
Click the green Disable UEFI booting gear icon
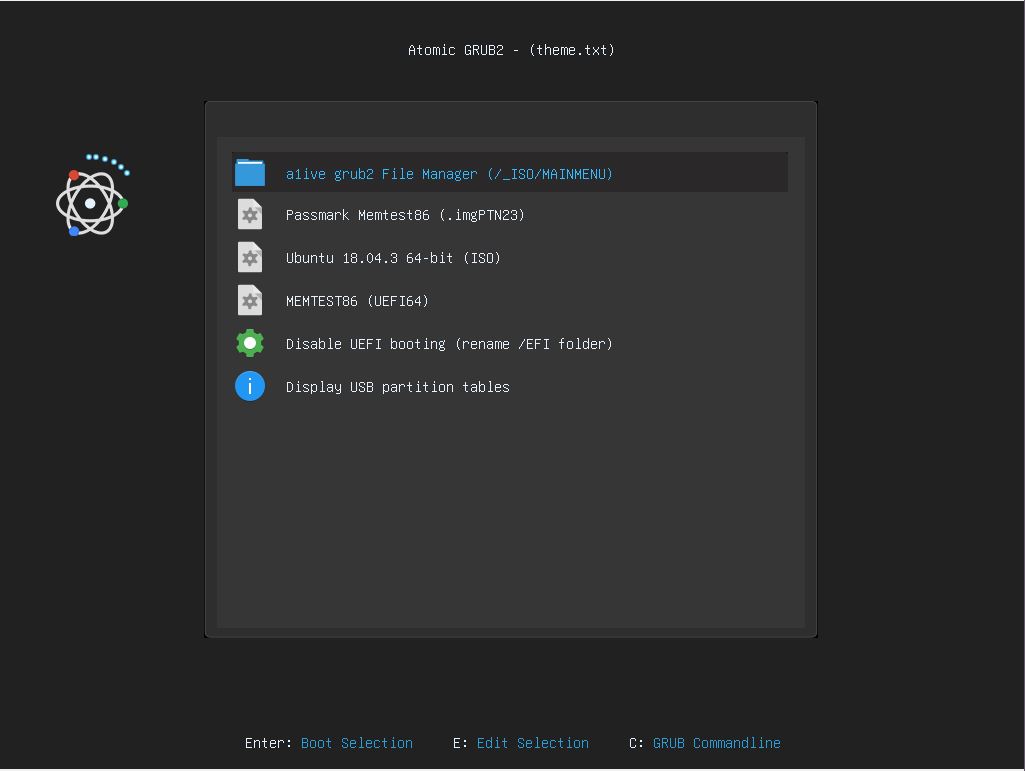[250, 343]
